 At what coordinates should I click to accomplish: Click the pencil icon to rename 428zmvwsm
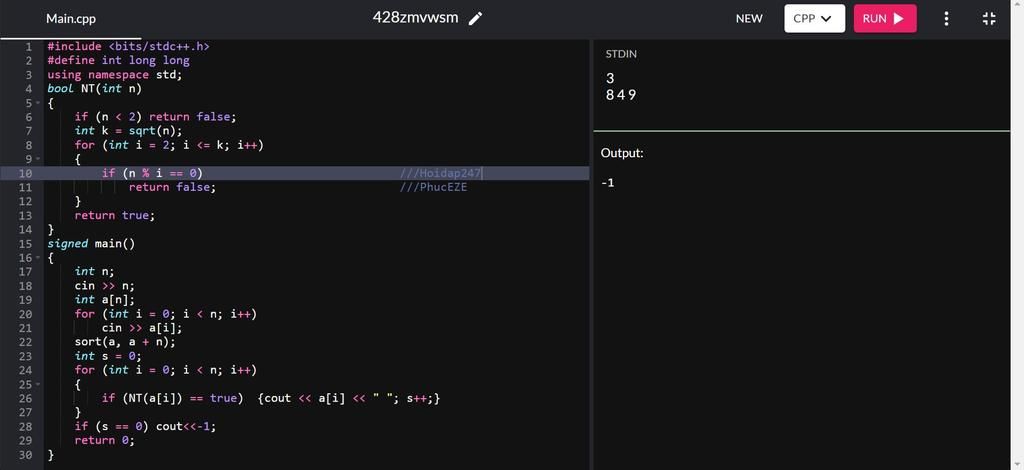tap(475, 18)
